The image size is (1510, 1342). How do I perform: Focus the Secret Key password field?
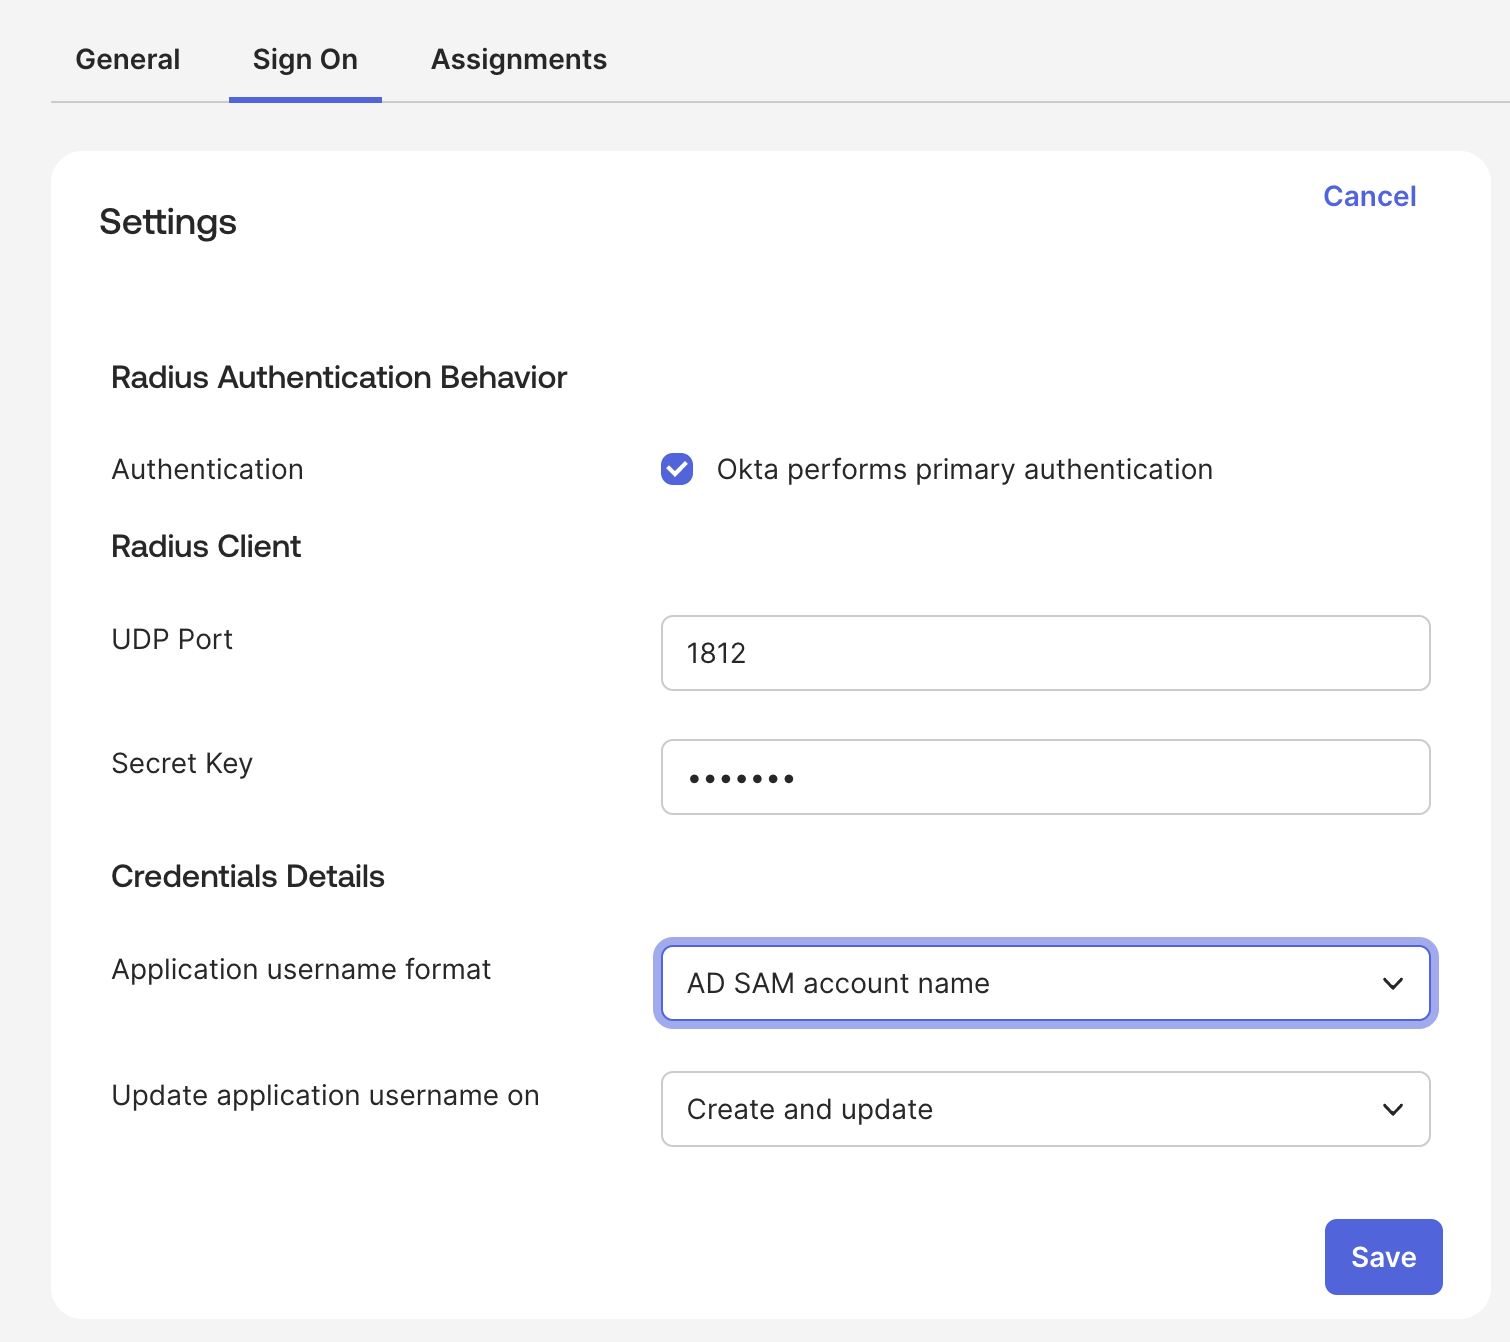click(x=1045, y=777)
